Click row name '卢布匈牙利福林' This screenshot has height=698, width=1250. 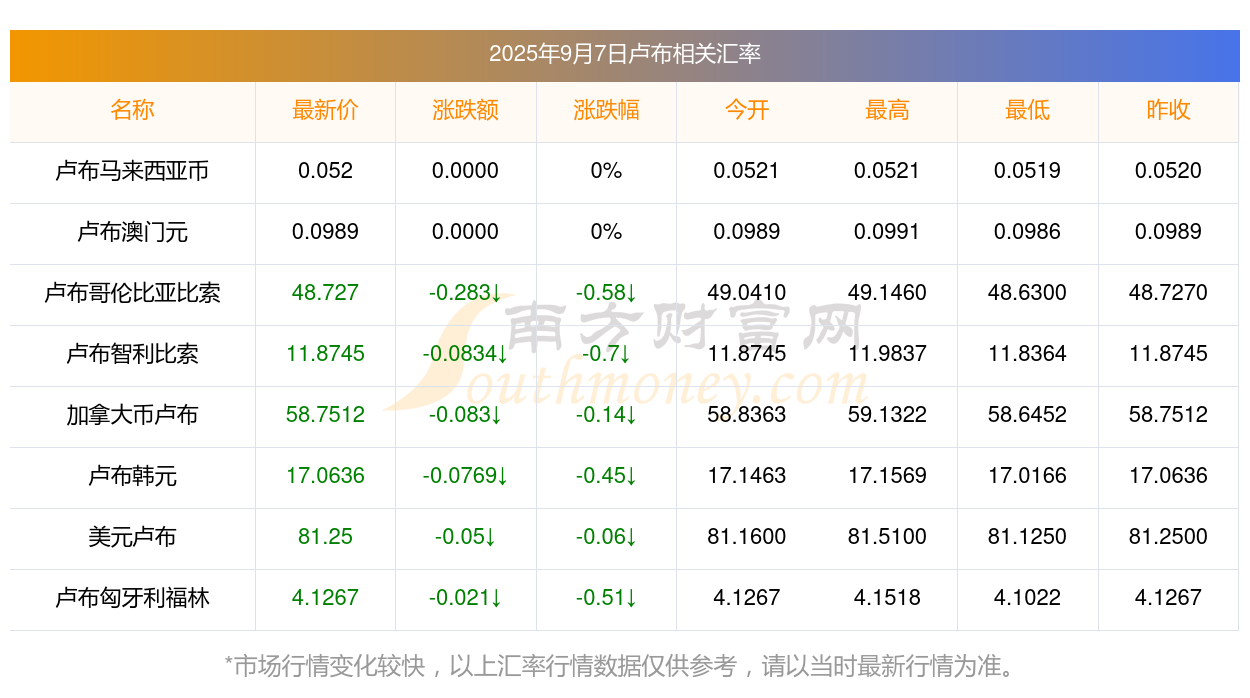click(133, 598)
